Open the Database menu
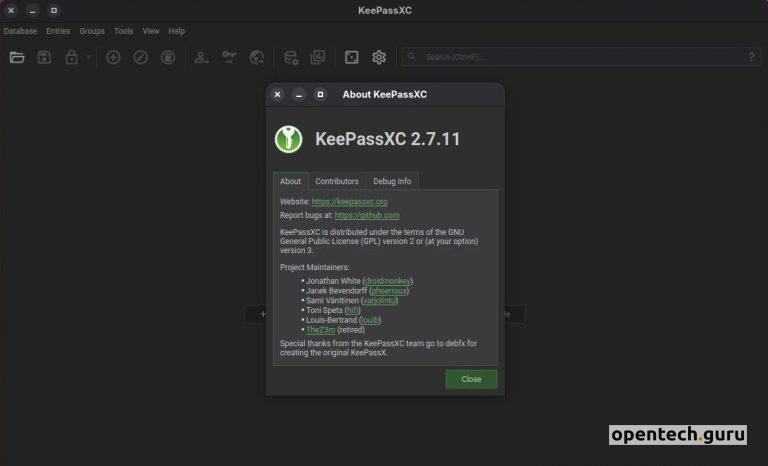Screen dimensions: 768x466 tap(20, 31)
